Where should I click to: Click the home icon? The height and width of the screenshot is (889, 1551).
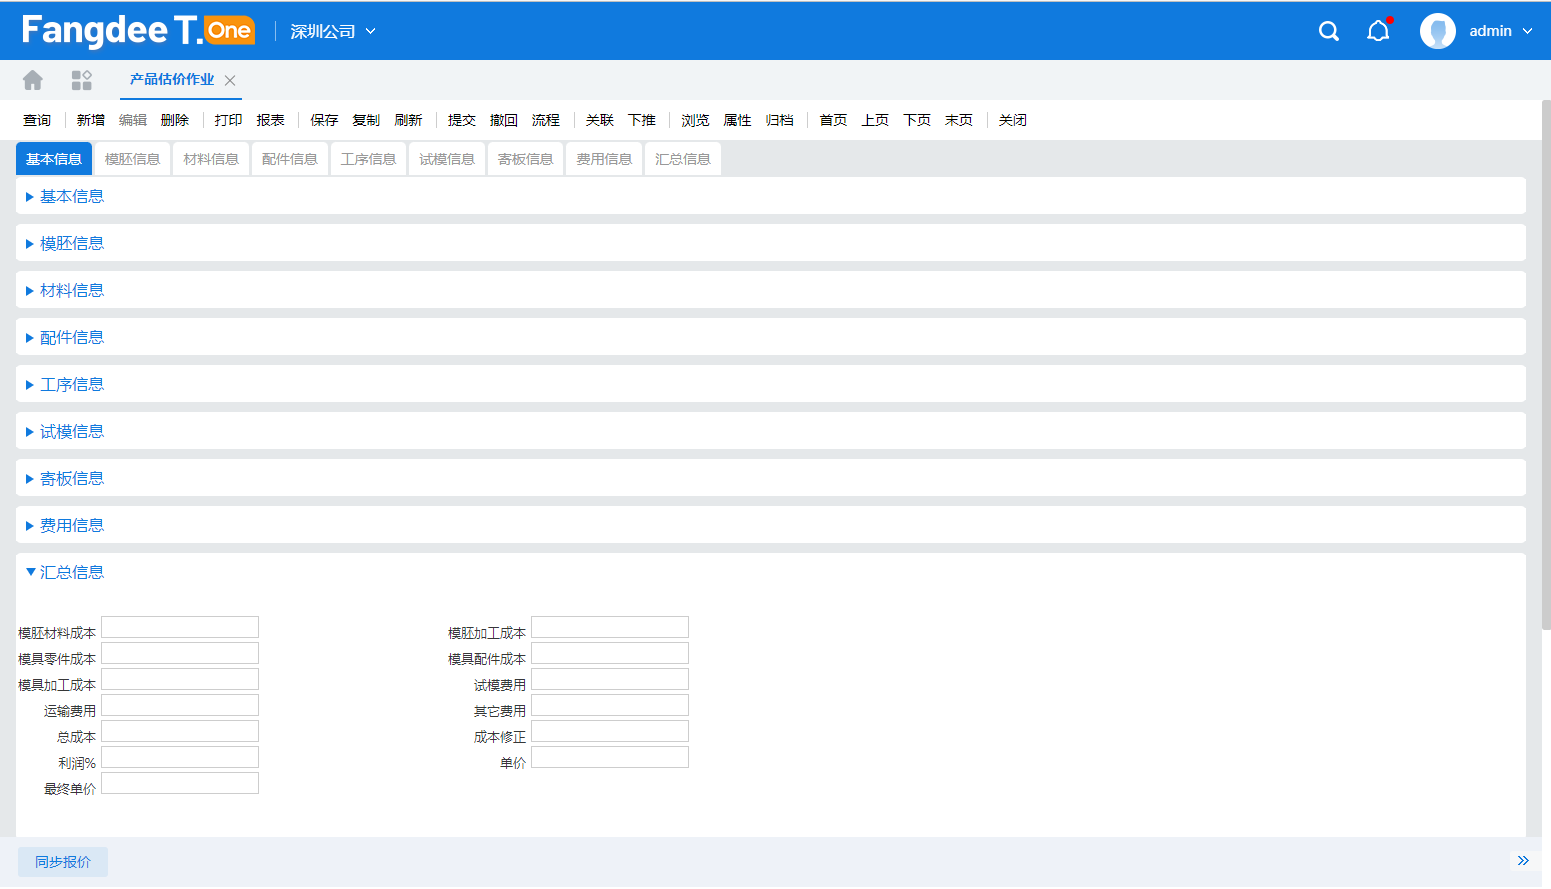pos(33,80)
